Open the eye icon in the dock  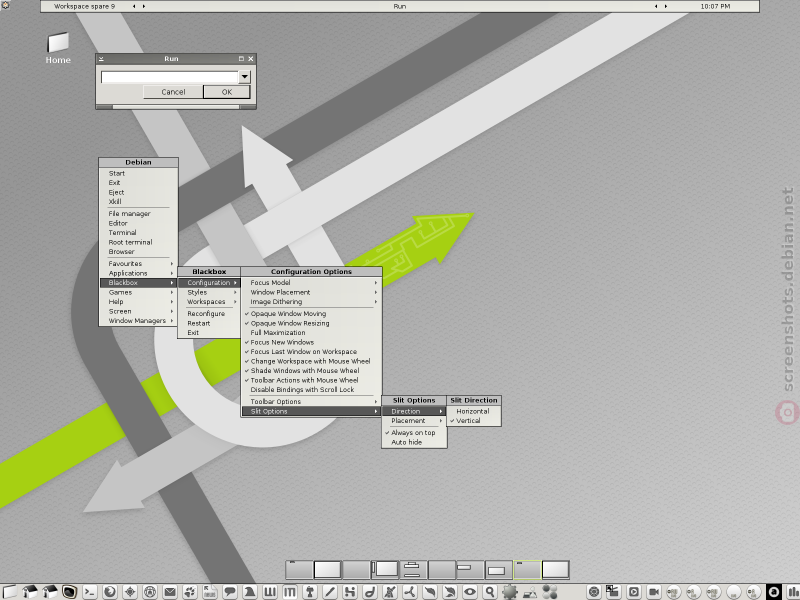[x=470, y=592]
